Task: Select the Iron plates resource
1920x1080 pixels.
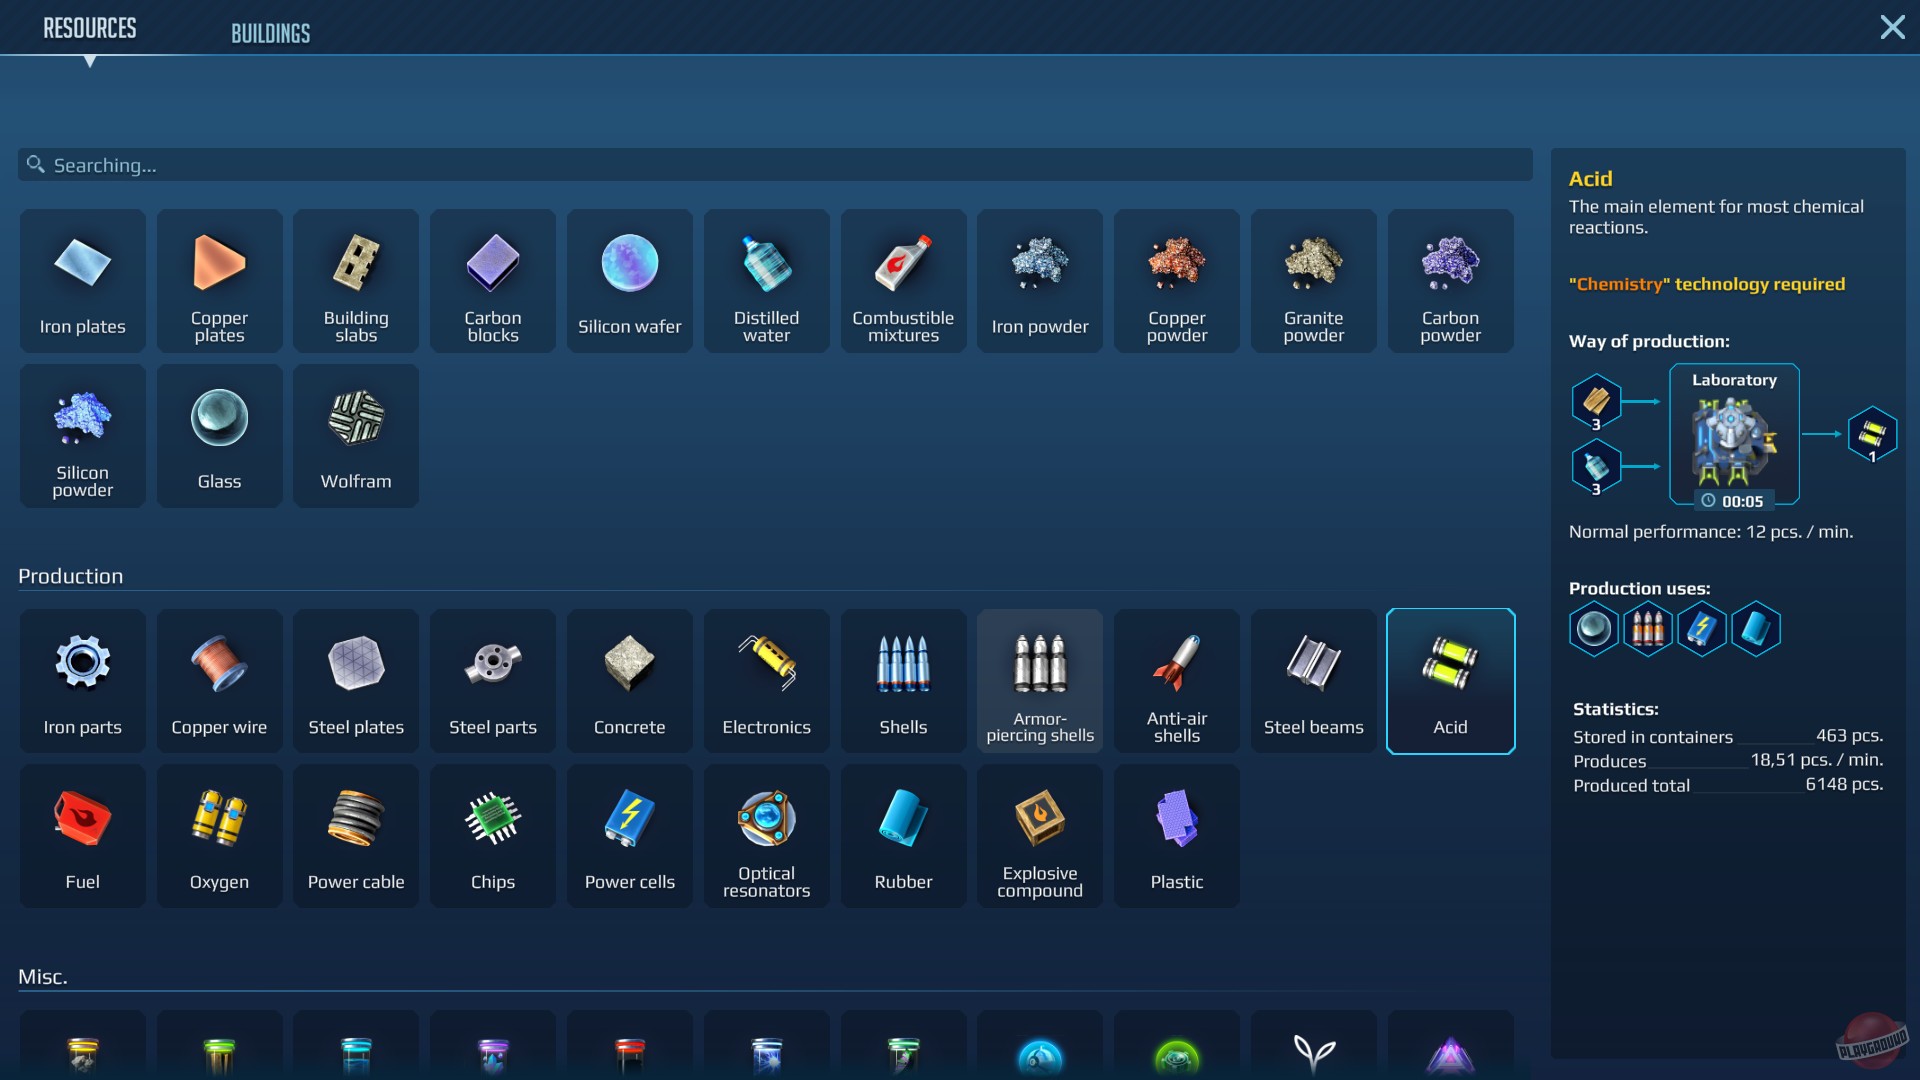Action: coord(82,281)
